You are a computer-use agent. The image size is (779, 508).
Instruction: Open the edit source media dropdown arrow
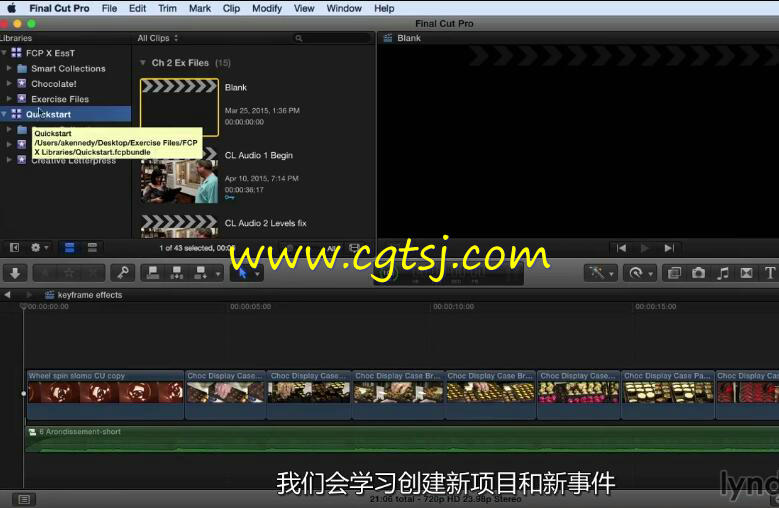(x=218, y=274)
